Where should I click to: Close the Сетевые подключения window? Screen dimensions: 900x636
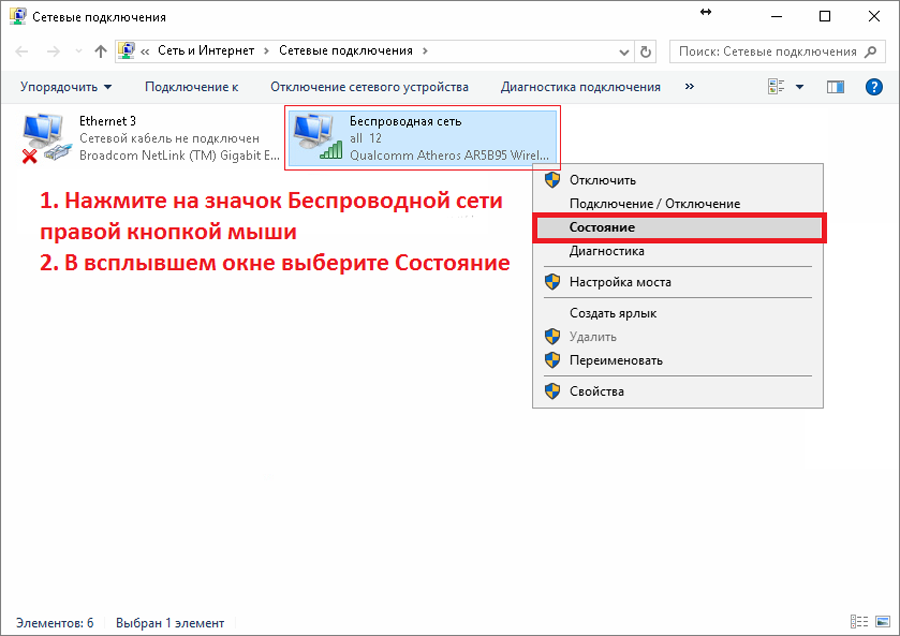874,16
